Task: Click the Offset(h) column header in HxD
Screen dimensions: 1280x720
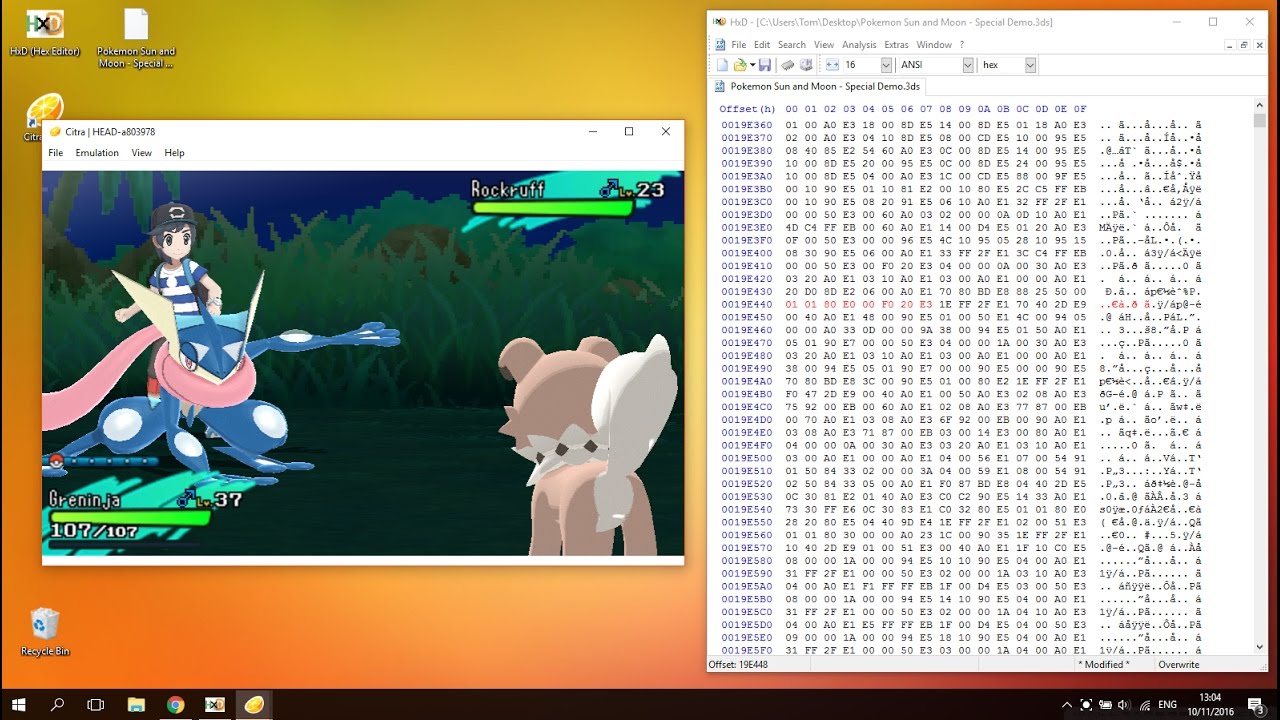Action: point(747,109)
